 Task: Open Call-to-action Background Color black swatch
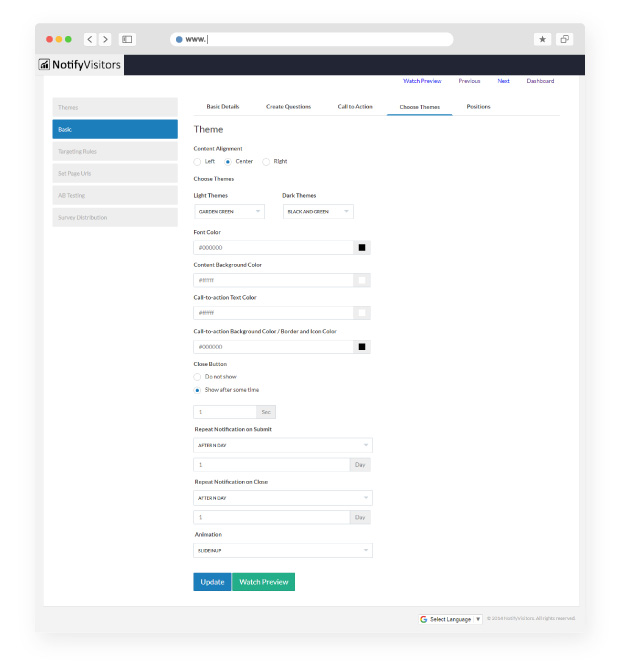click(362, 347)
